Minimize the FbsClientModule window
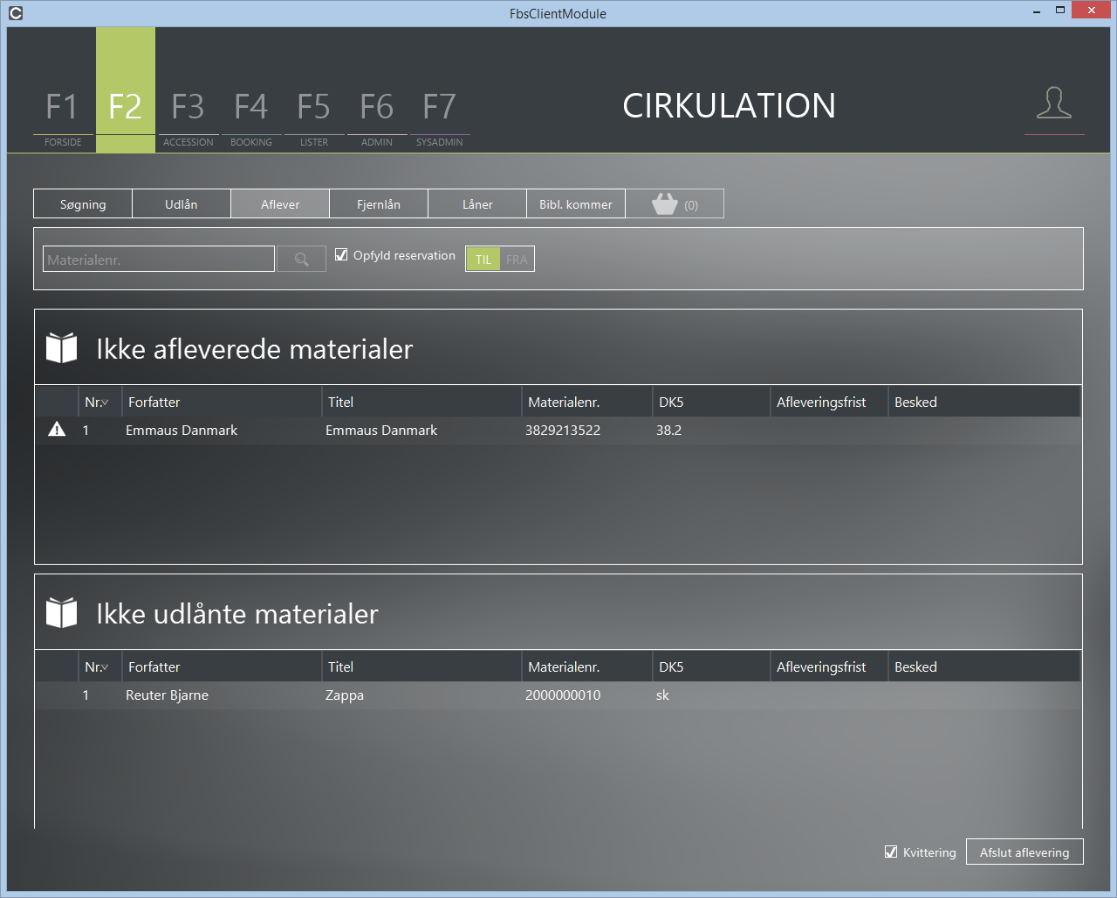1117x898 pixels. (x=1037, y=11)
